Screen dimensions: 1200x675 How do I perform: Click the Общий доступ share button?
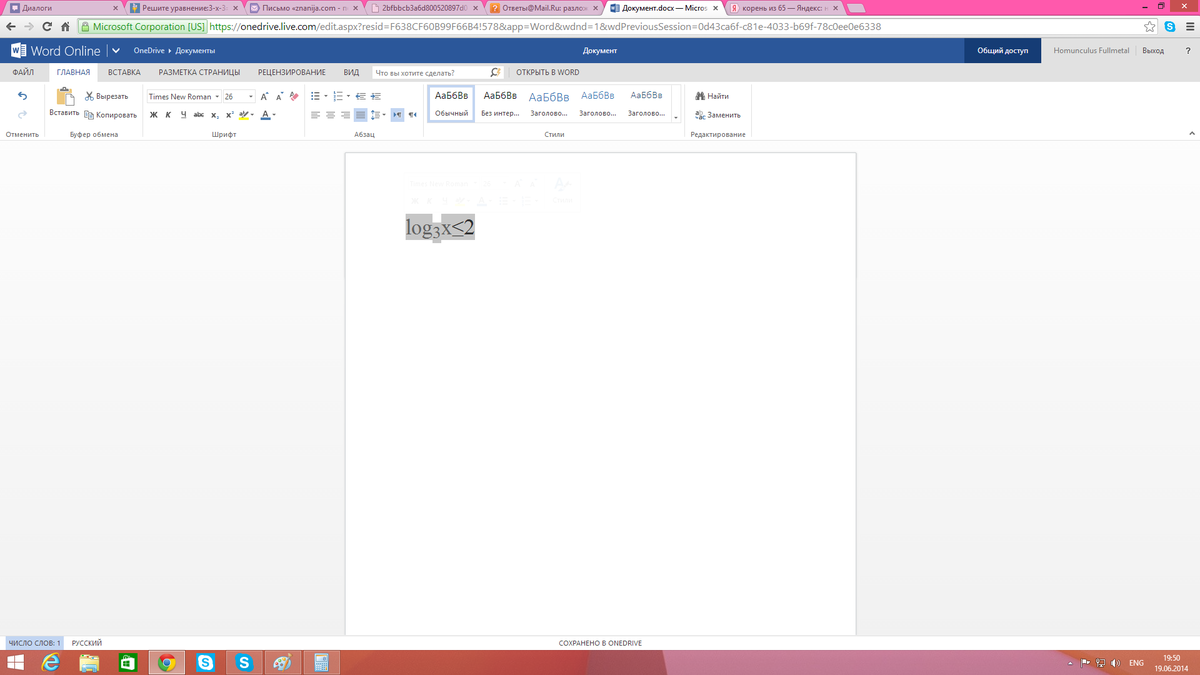(x=1002, y=50)
